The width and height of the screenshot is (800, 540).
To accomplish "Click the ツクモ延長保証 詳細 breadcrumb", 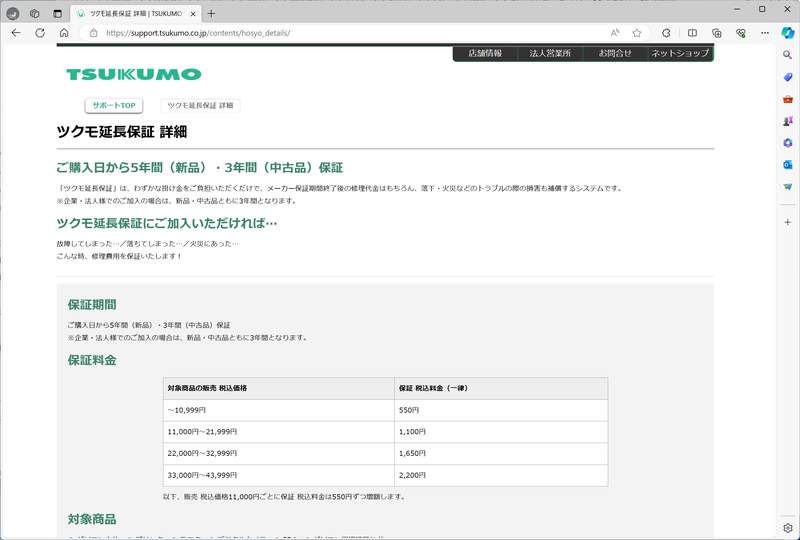I will pyautogui.click(x=200, y=106).
